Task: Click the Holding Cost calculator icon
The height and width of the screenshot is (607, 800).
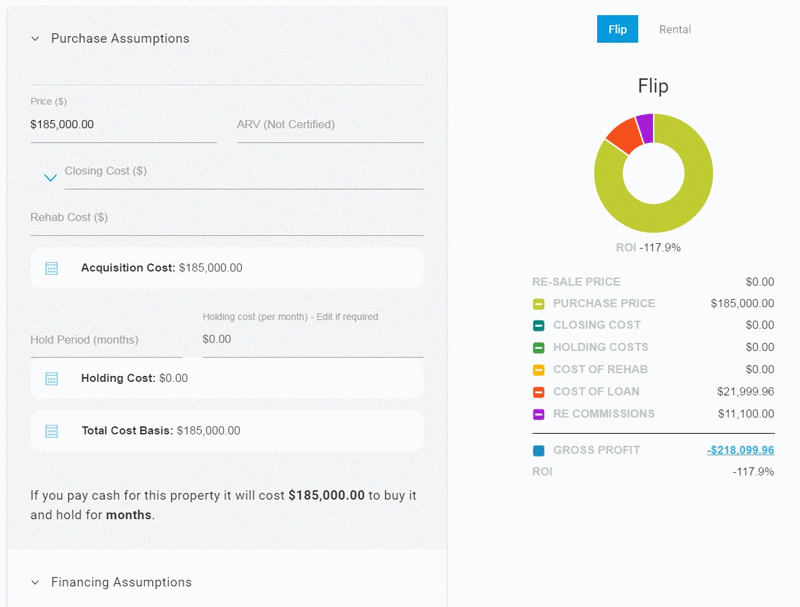Action: tap(51, 378)
